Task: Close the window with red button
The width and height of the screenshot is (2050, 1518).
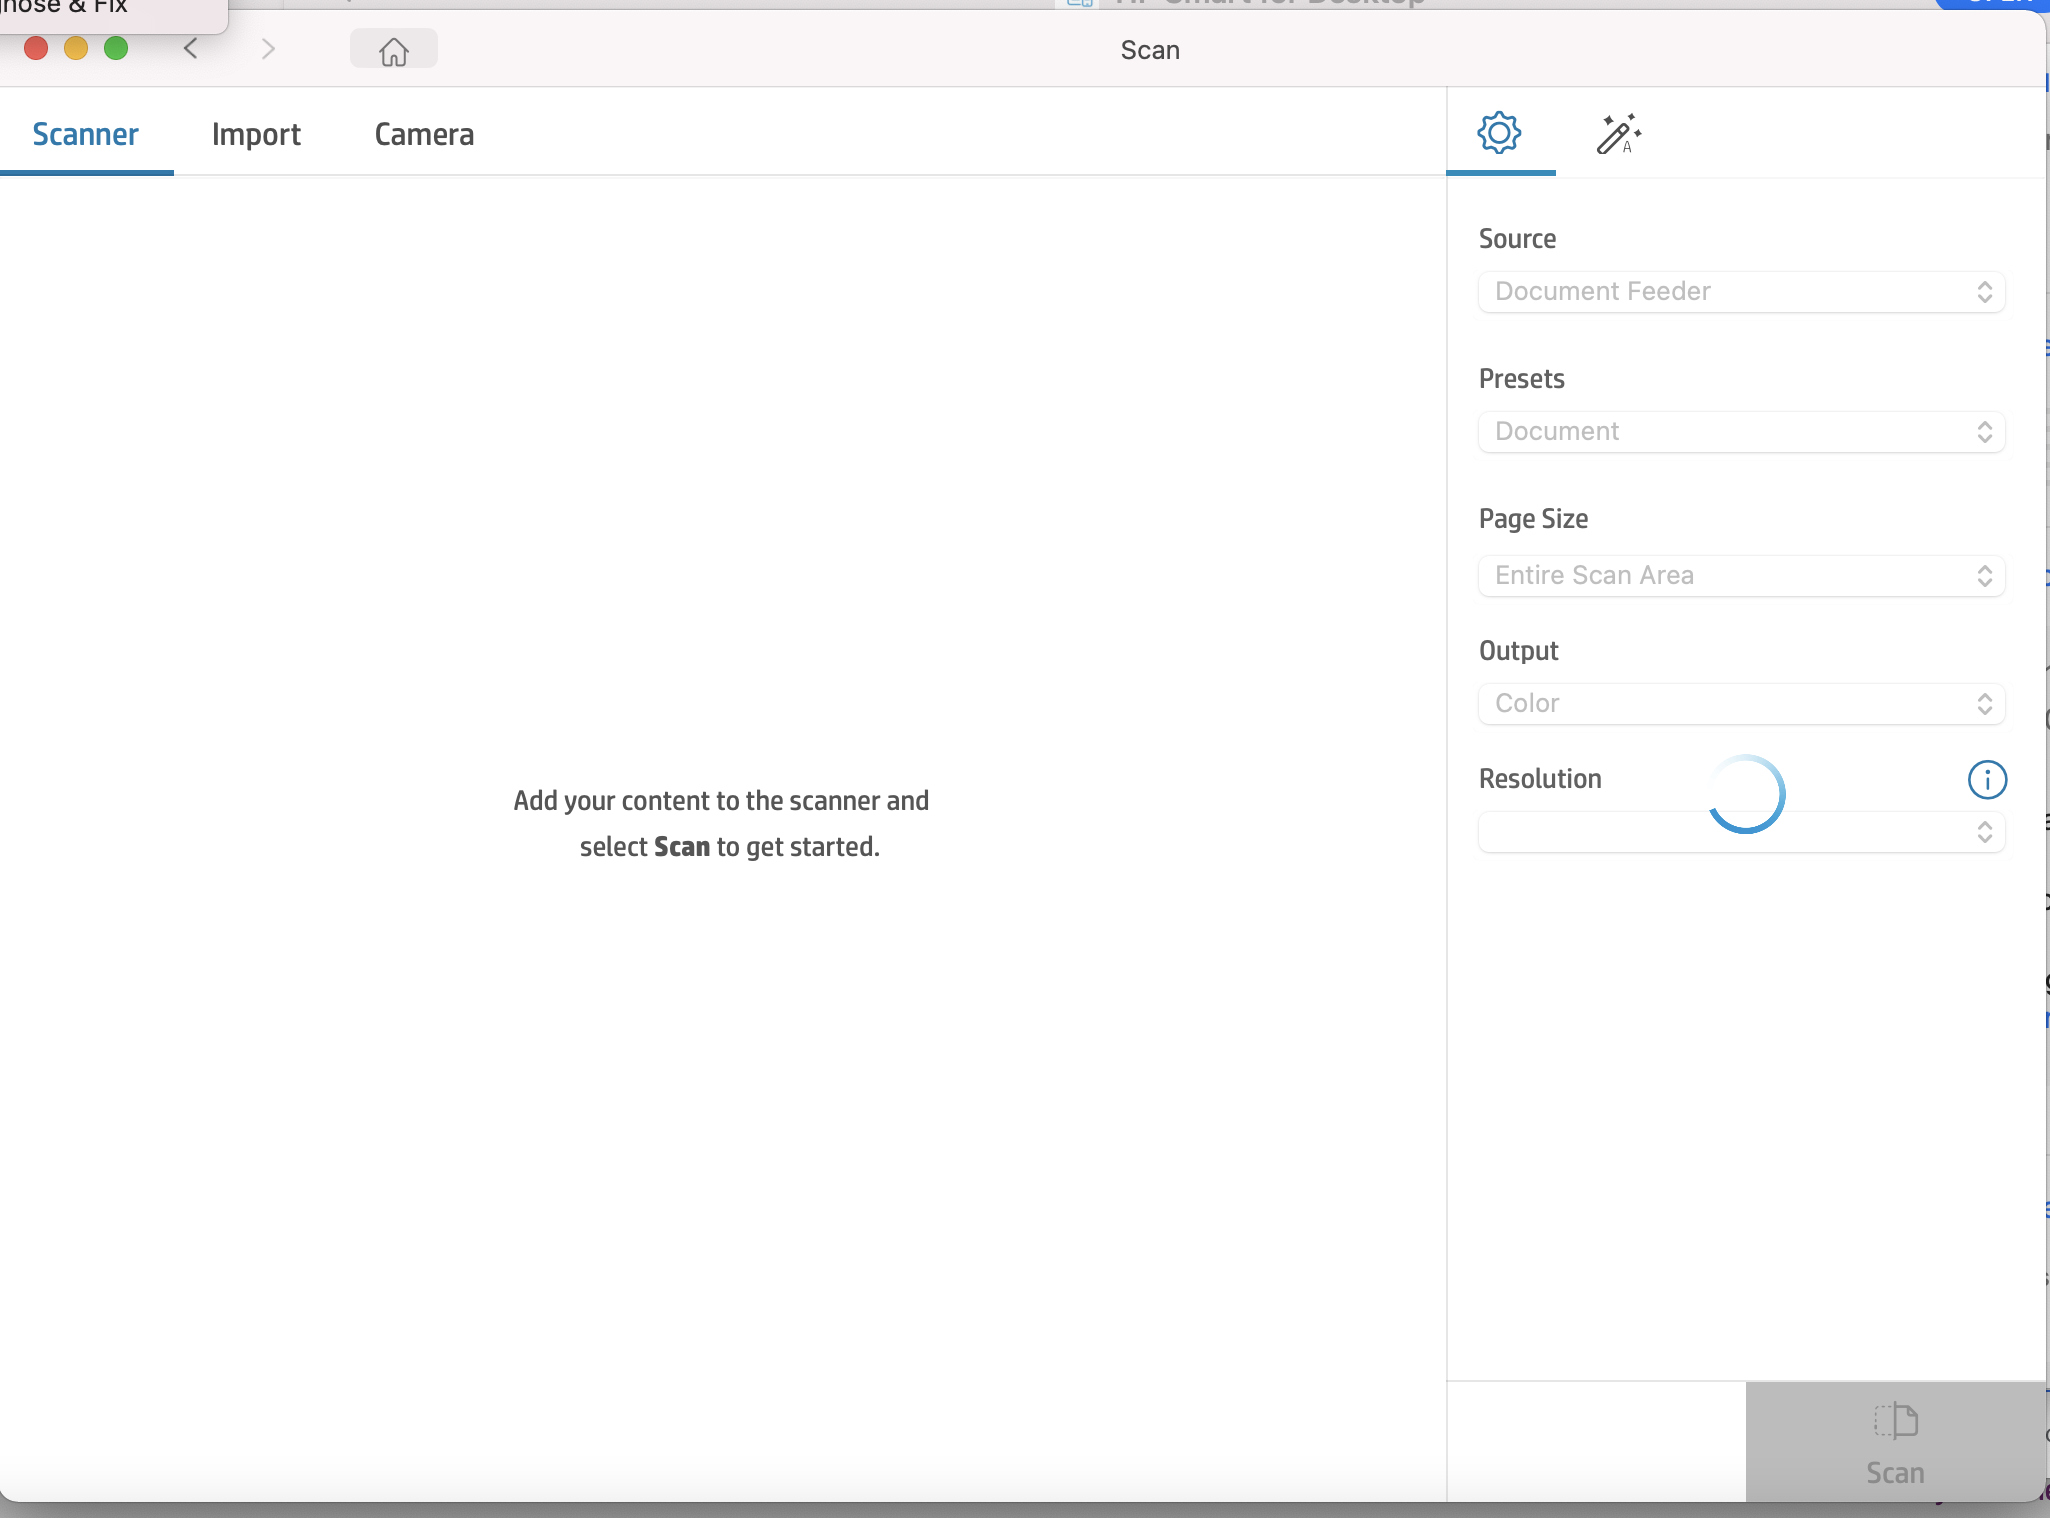Action: coord(36,48)
